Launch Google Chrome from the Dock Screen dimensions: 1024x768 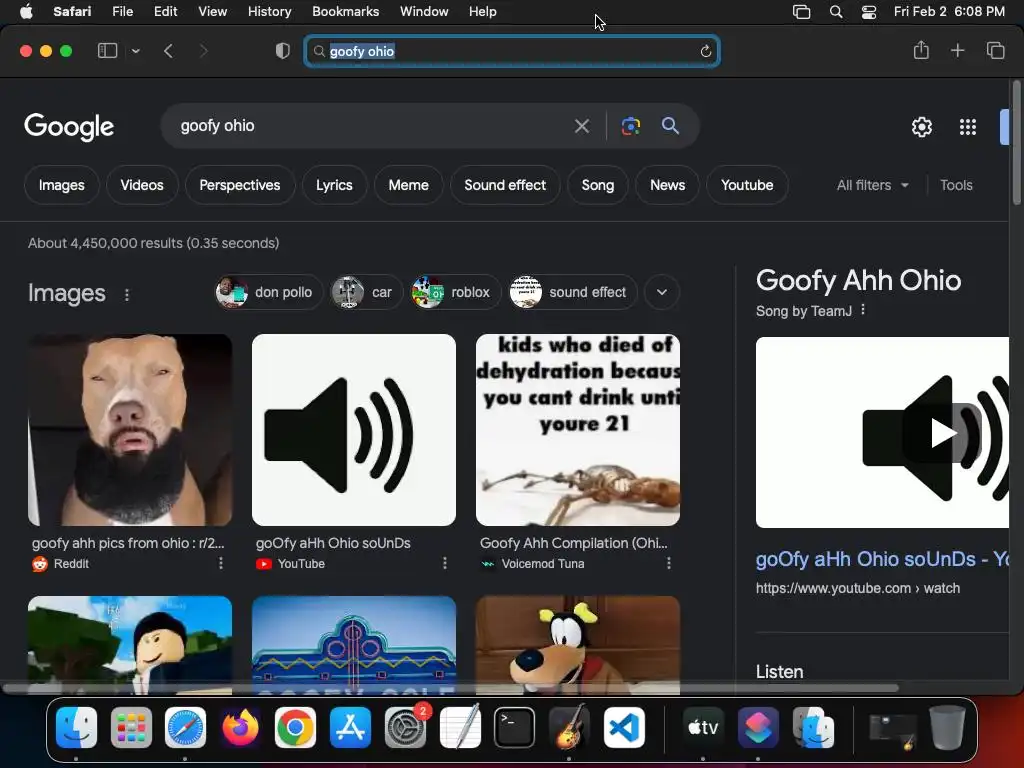[x=295, y=728]
